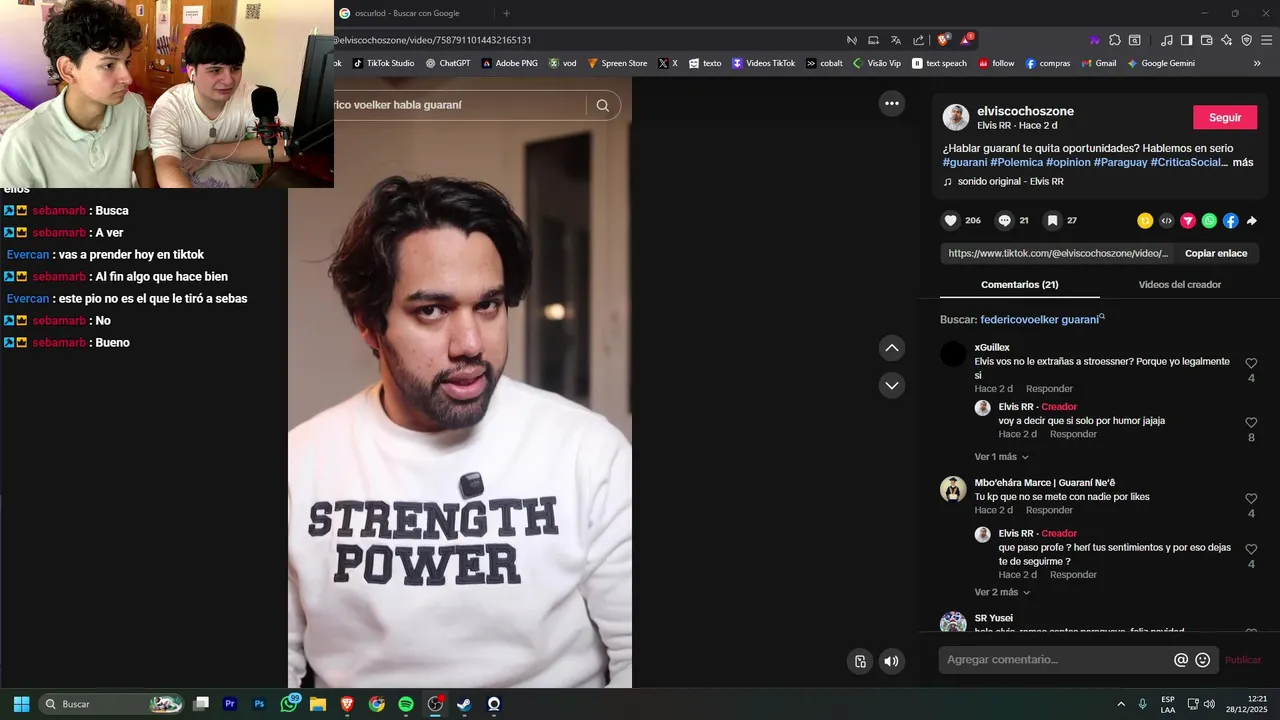
Task: Open Adobe PNG bookmark
Action: [x=509, y=63]
